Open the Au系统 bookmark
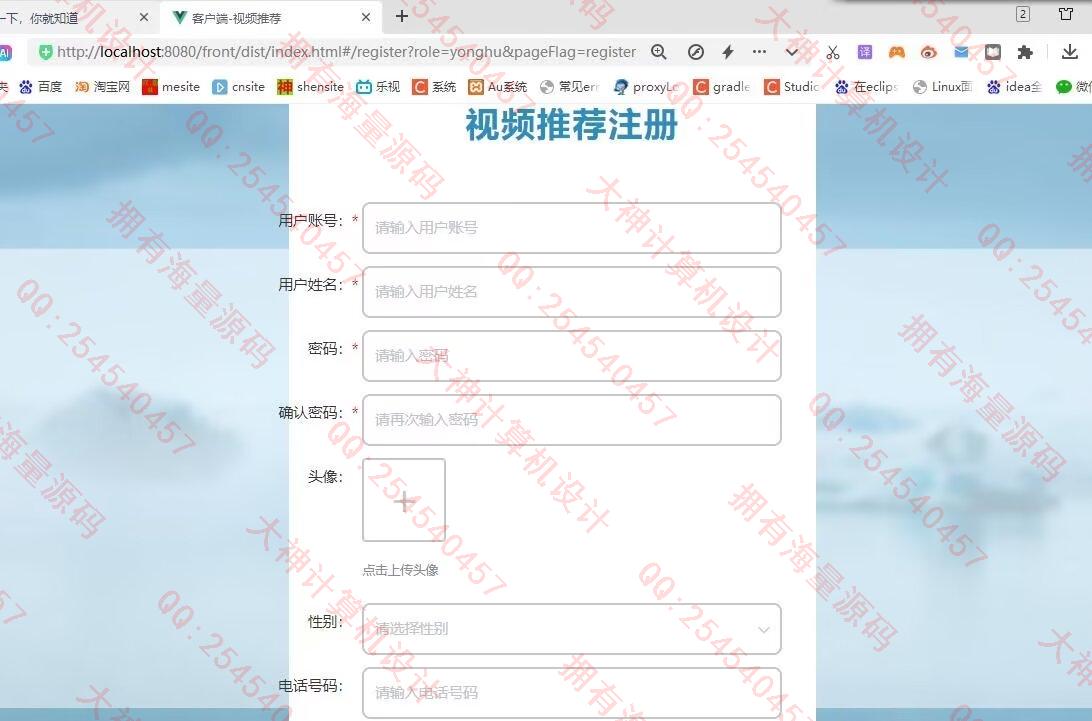Screen dimensions: 1092x721 coord(498,86)
